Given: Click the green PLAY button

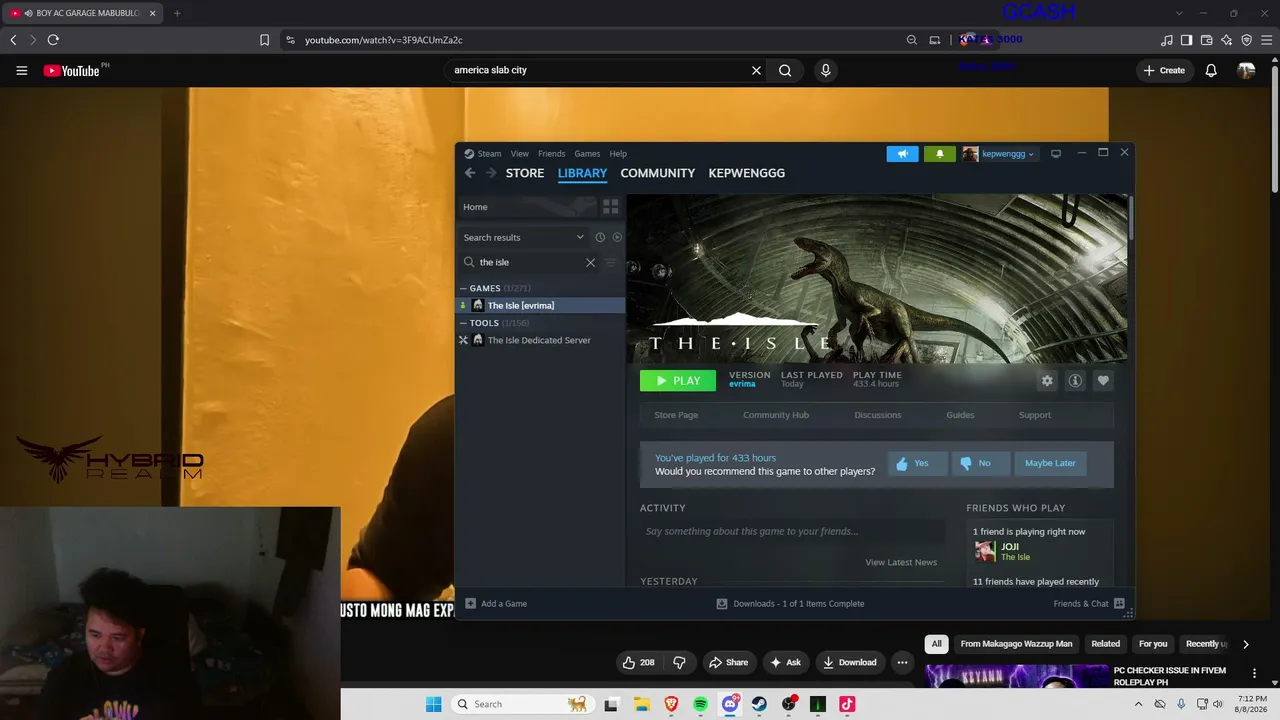Looking at the screenshot, I should 678,381.
